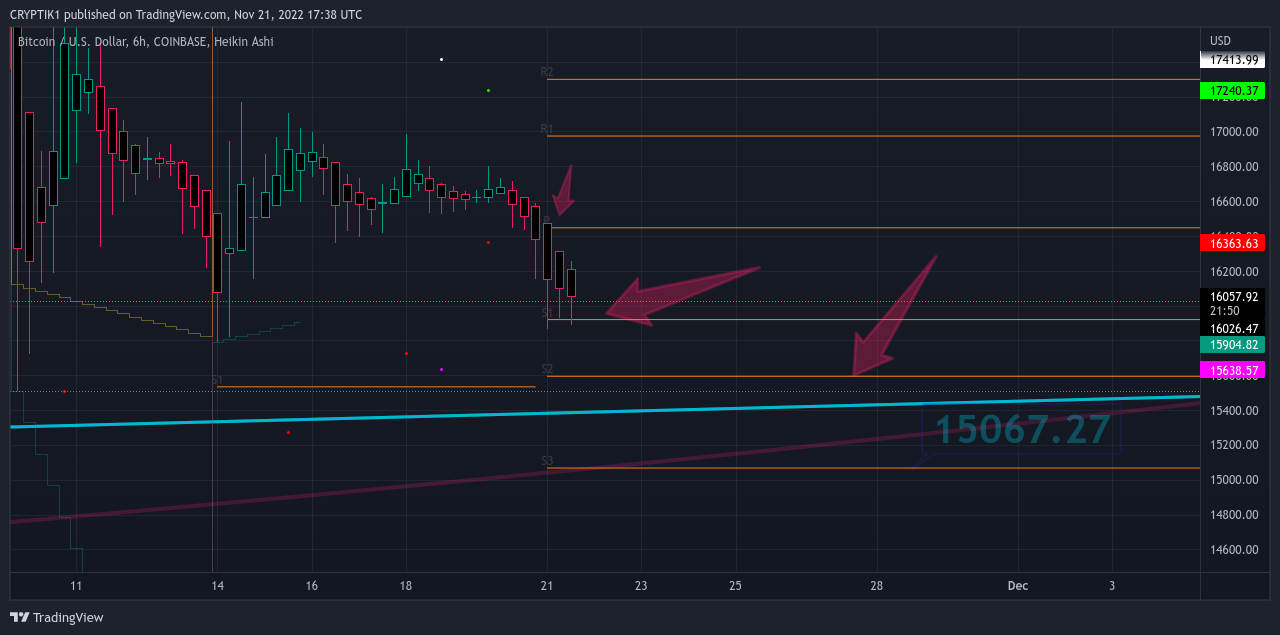Click the 17000.00 price scale value
The image size is (1280, 635).
click(1233, 132)
